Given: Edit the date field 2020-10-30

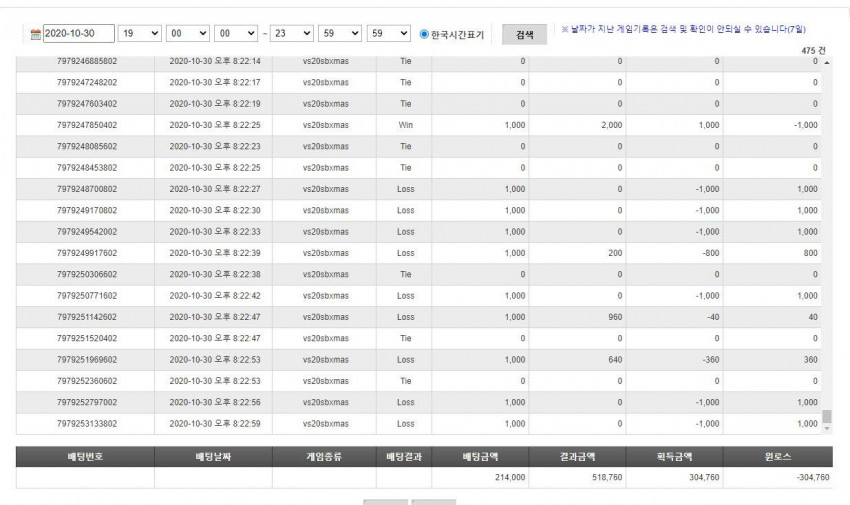Looking at the screenshot, I should (79, 34).
